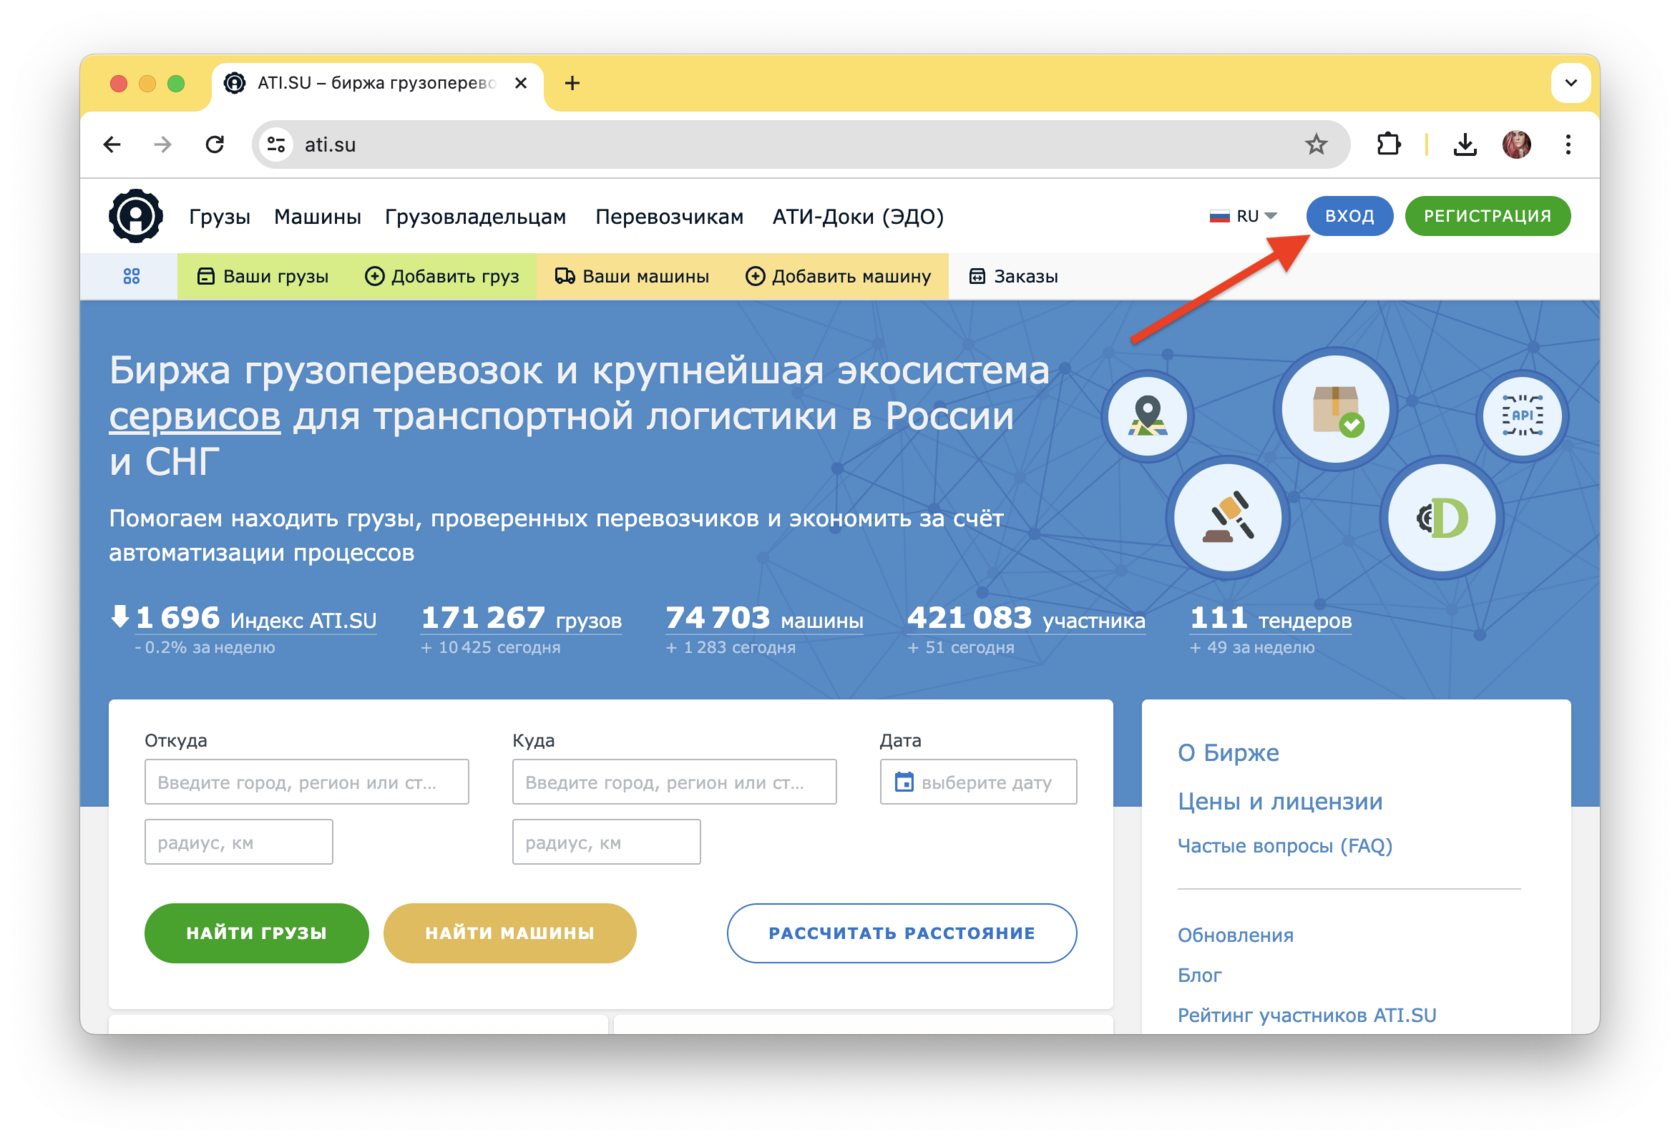Open Частые вопросы (FAQ) link
Viewport: 1680px width, 1140px height.
pos(1285,846)
